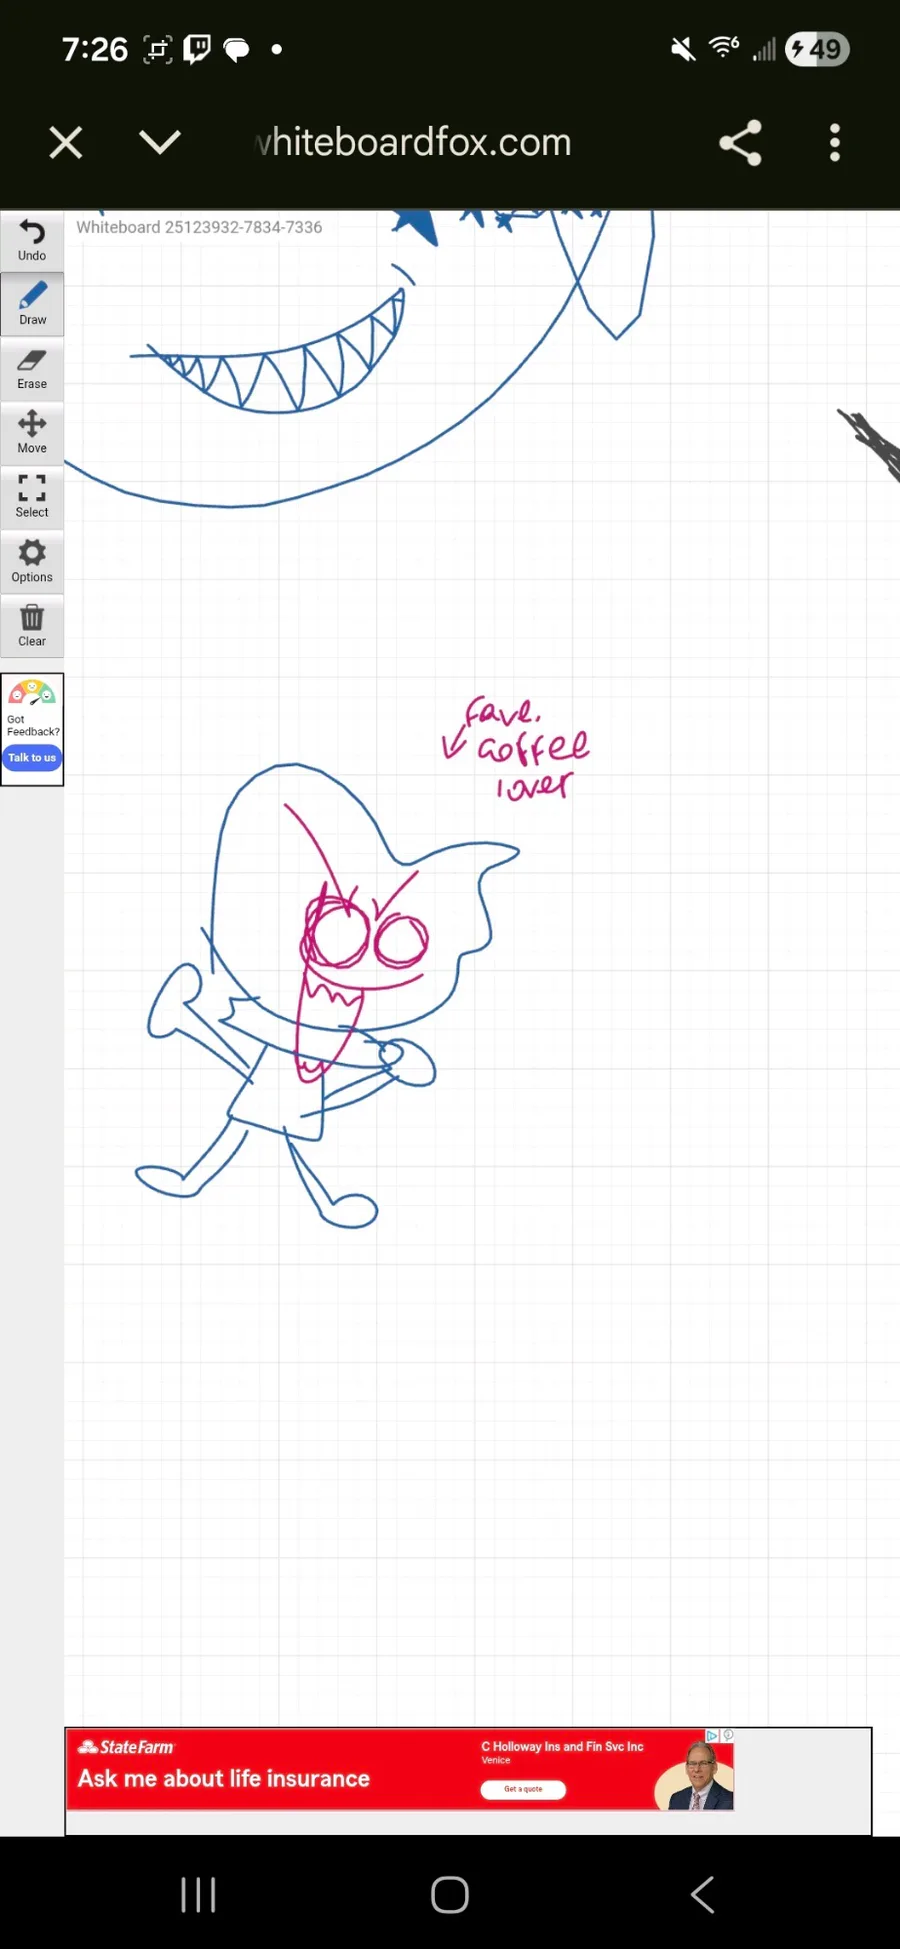Go to Android home button
Viewport: 900px width, 1949px height.
tap(450, 1894)
